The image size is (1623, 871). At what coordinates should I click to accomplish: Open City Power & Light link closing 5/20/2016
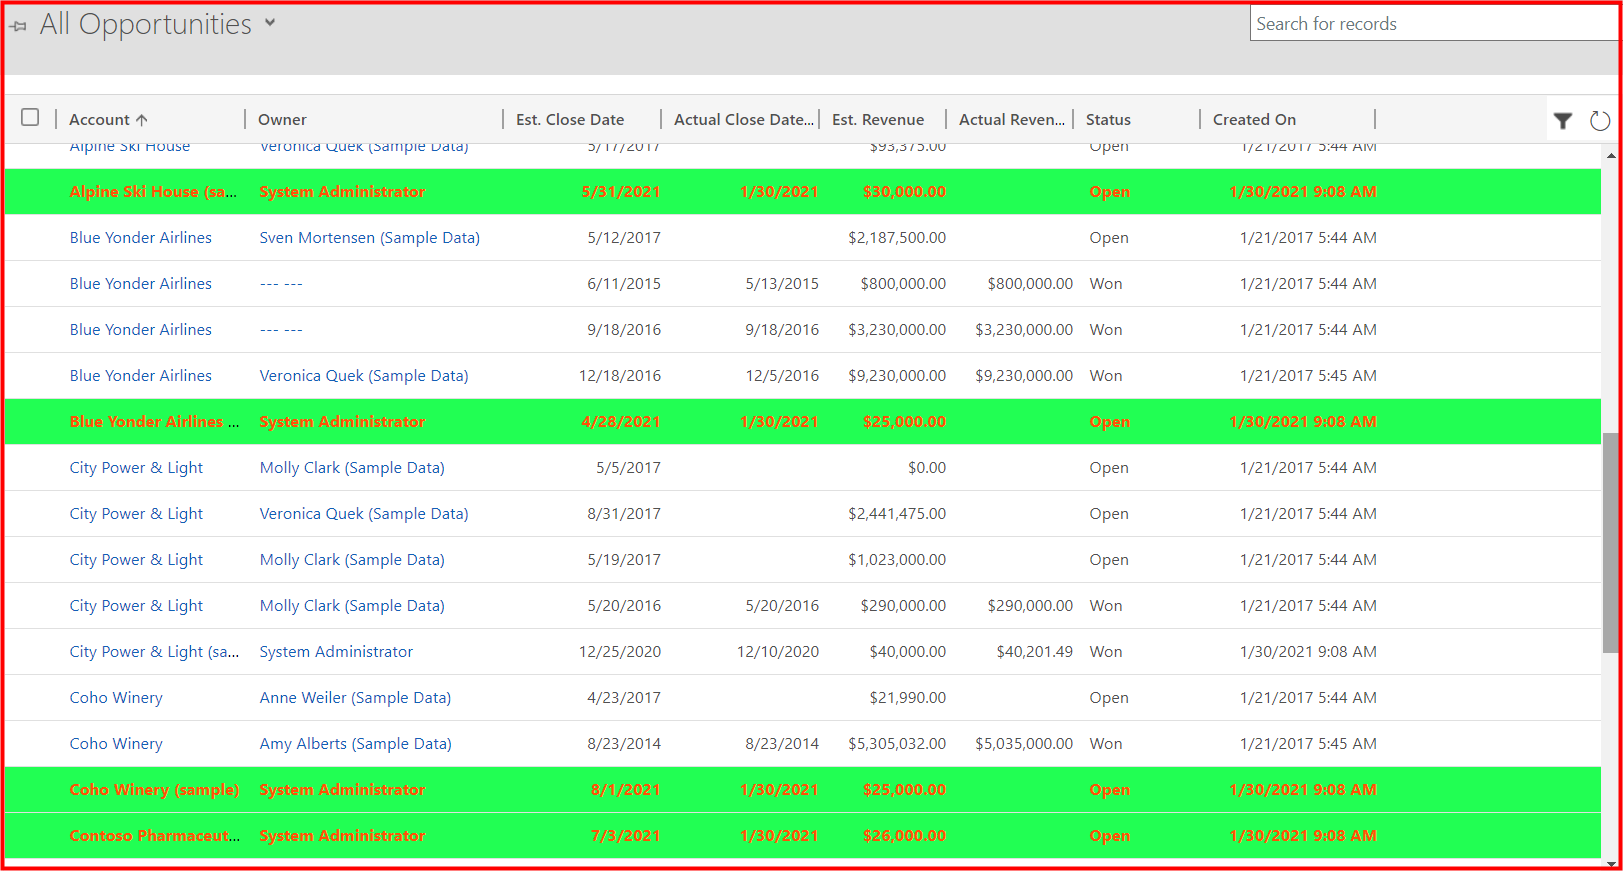point(136,605)
